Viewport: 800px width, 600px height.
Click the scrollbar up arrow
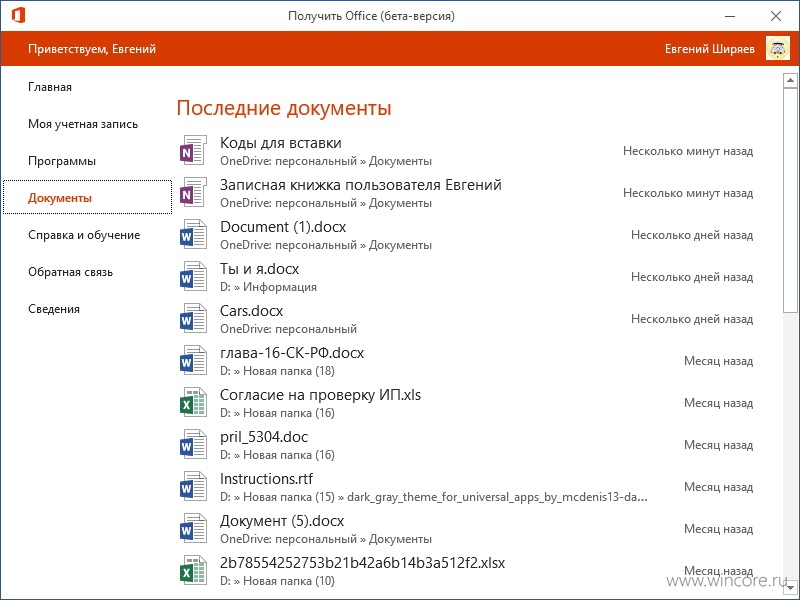(x=790, y=80)
